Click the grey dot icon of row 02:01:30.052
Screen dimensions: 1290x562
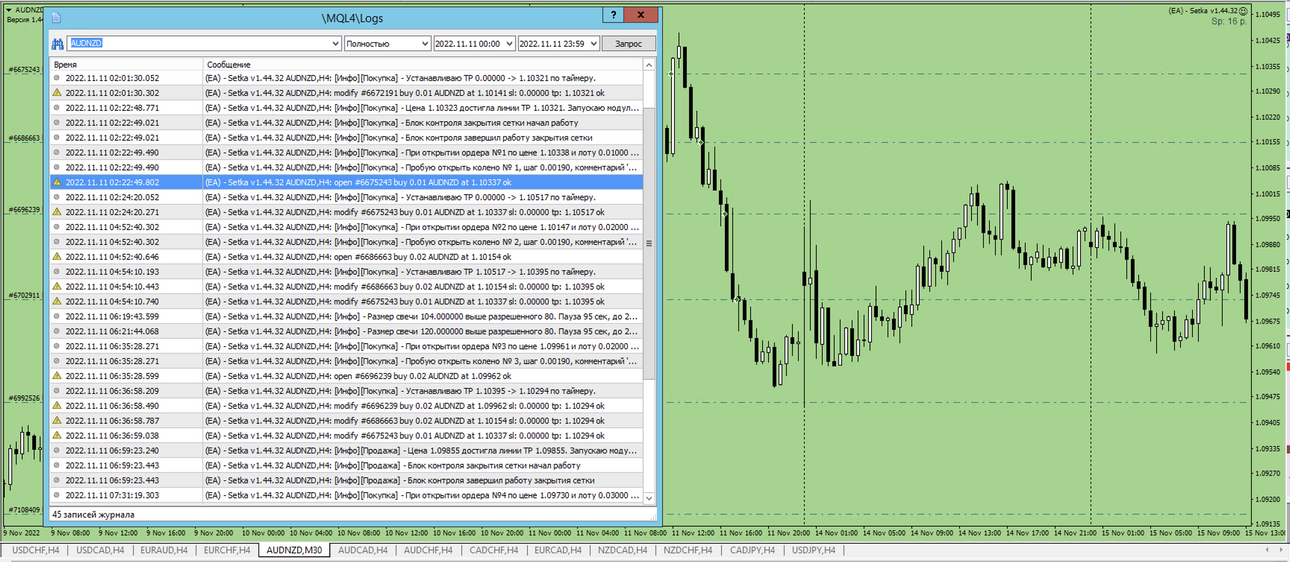pyautogui.click(x=57, y=77)
